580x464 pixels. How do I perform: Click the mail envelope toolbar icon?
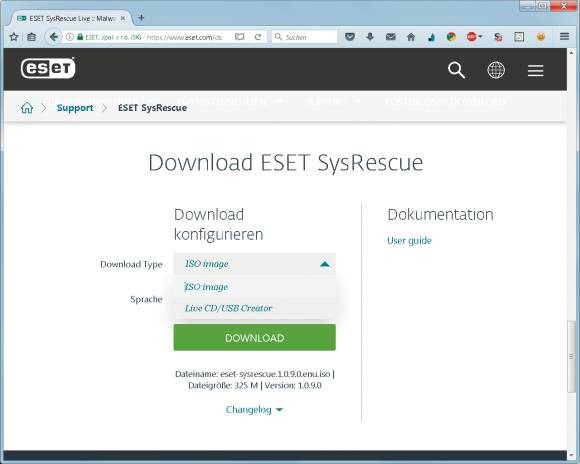click(x=391, y=37)
